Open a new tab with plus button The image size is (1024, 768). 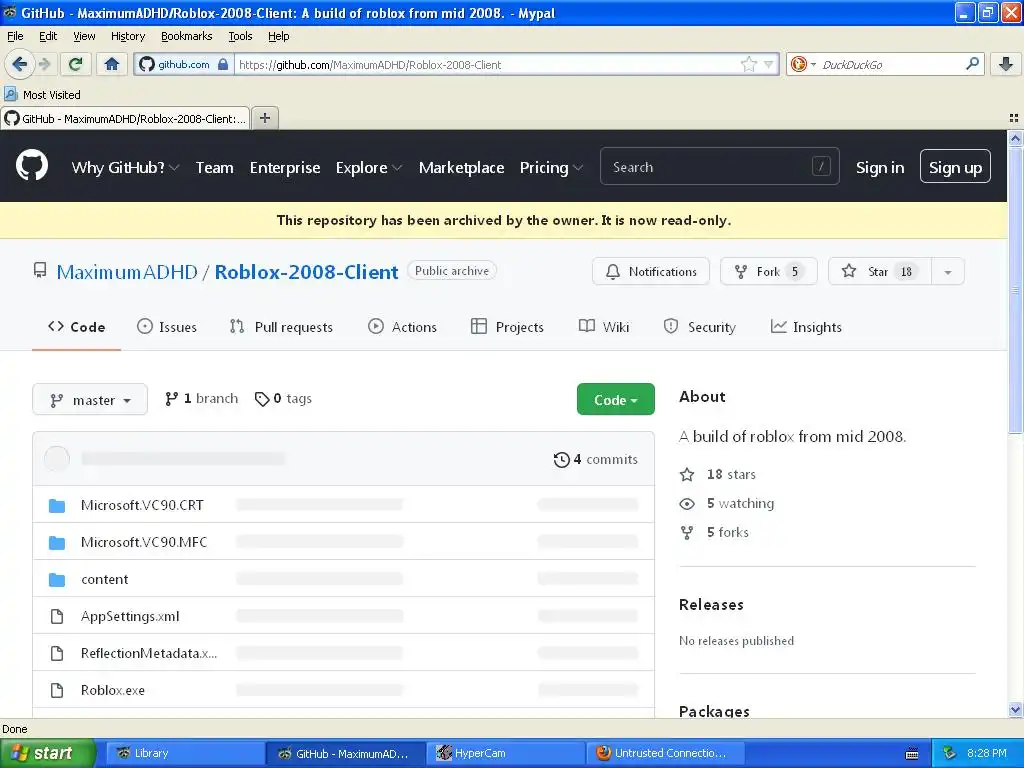click(x=264, y=118)
